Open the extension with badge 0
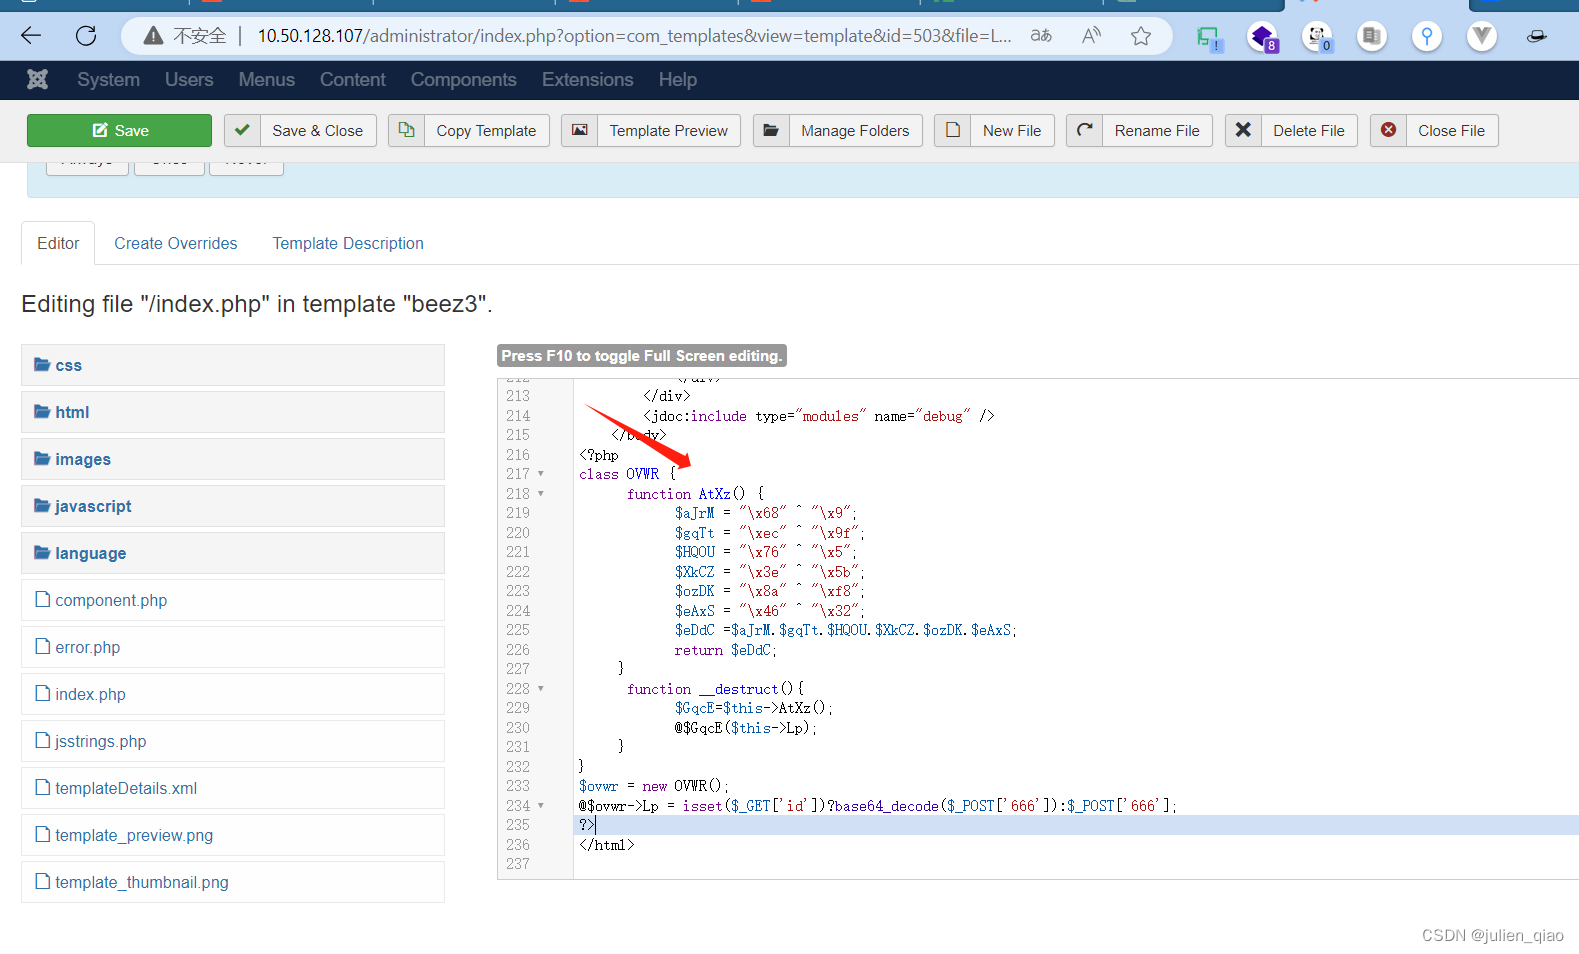The height and width of the screenshot is (954, 1579). (x=1318, y=38)
